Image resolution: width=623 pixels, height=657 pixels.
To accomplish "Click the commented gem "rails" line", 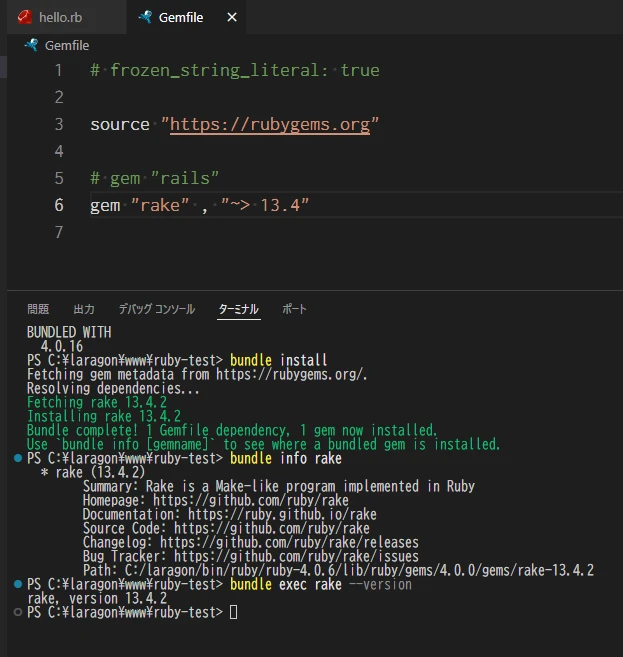I will (x=155, y=178).
